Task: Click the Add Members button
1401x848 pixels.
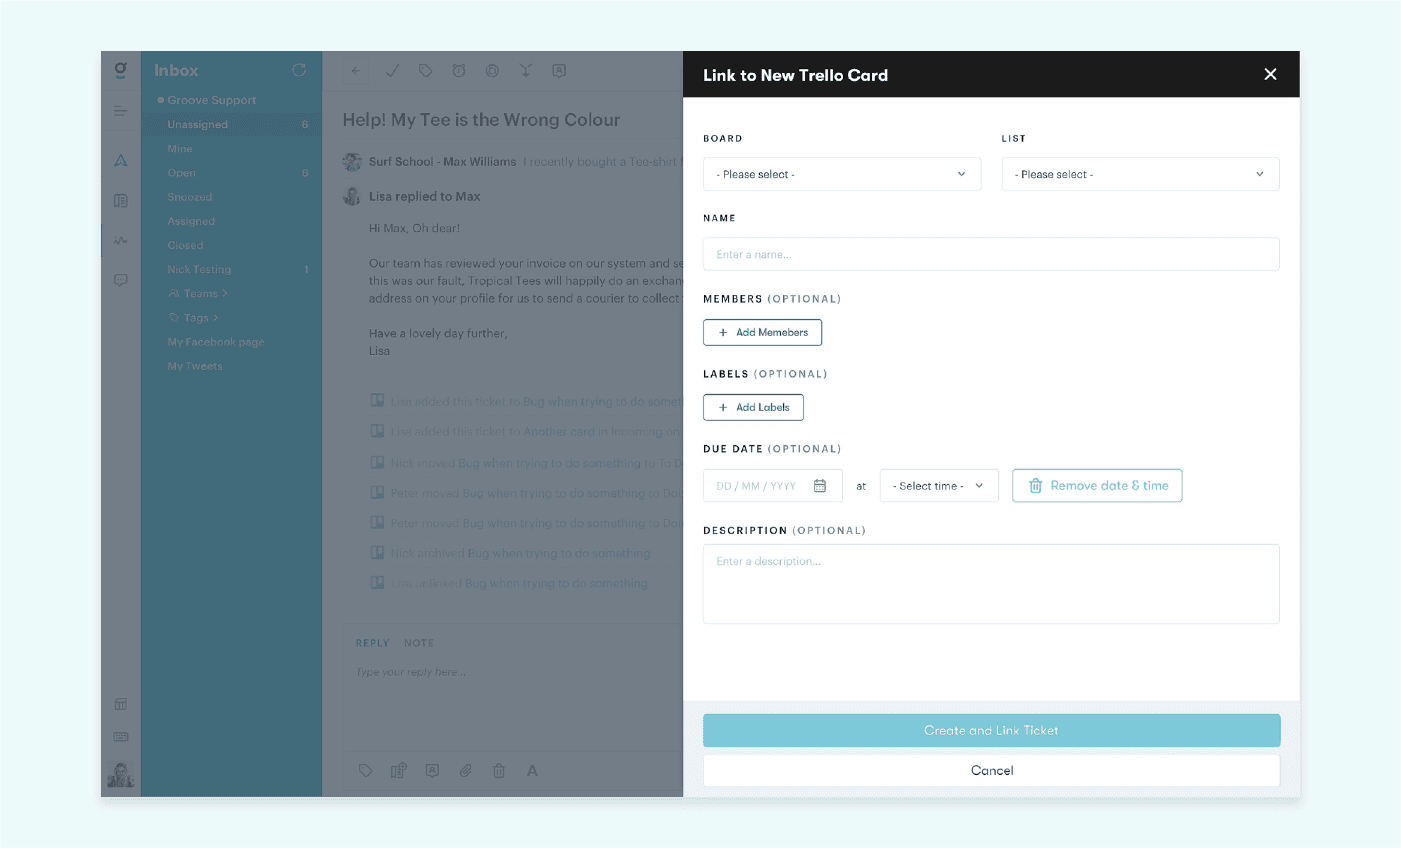Action: tap(762, 331)
